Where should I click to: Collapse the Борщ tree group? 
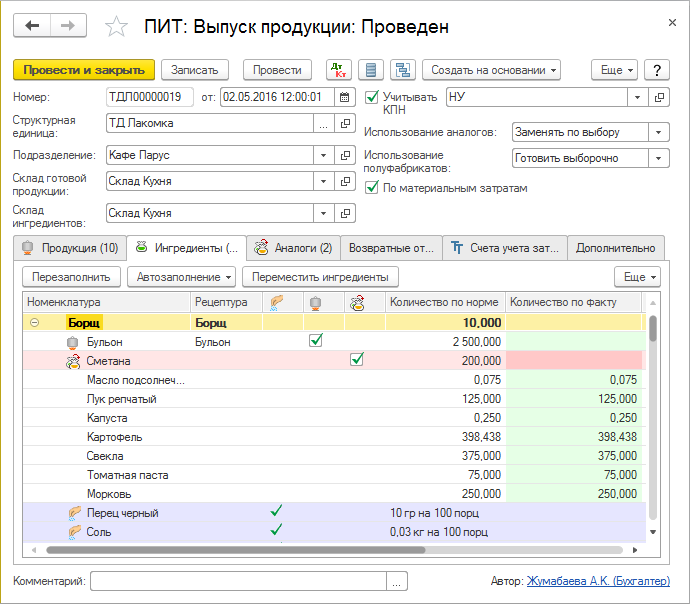click(x=35, y=323)
